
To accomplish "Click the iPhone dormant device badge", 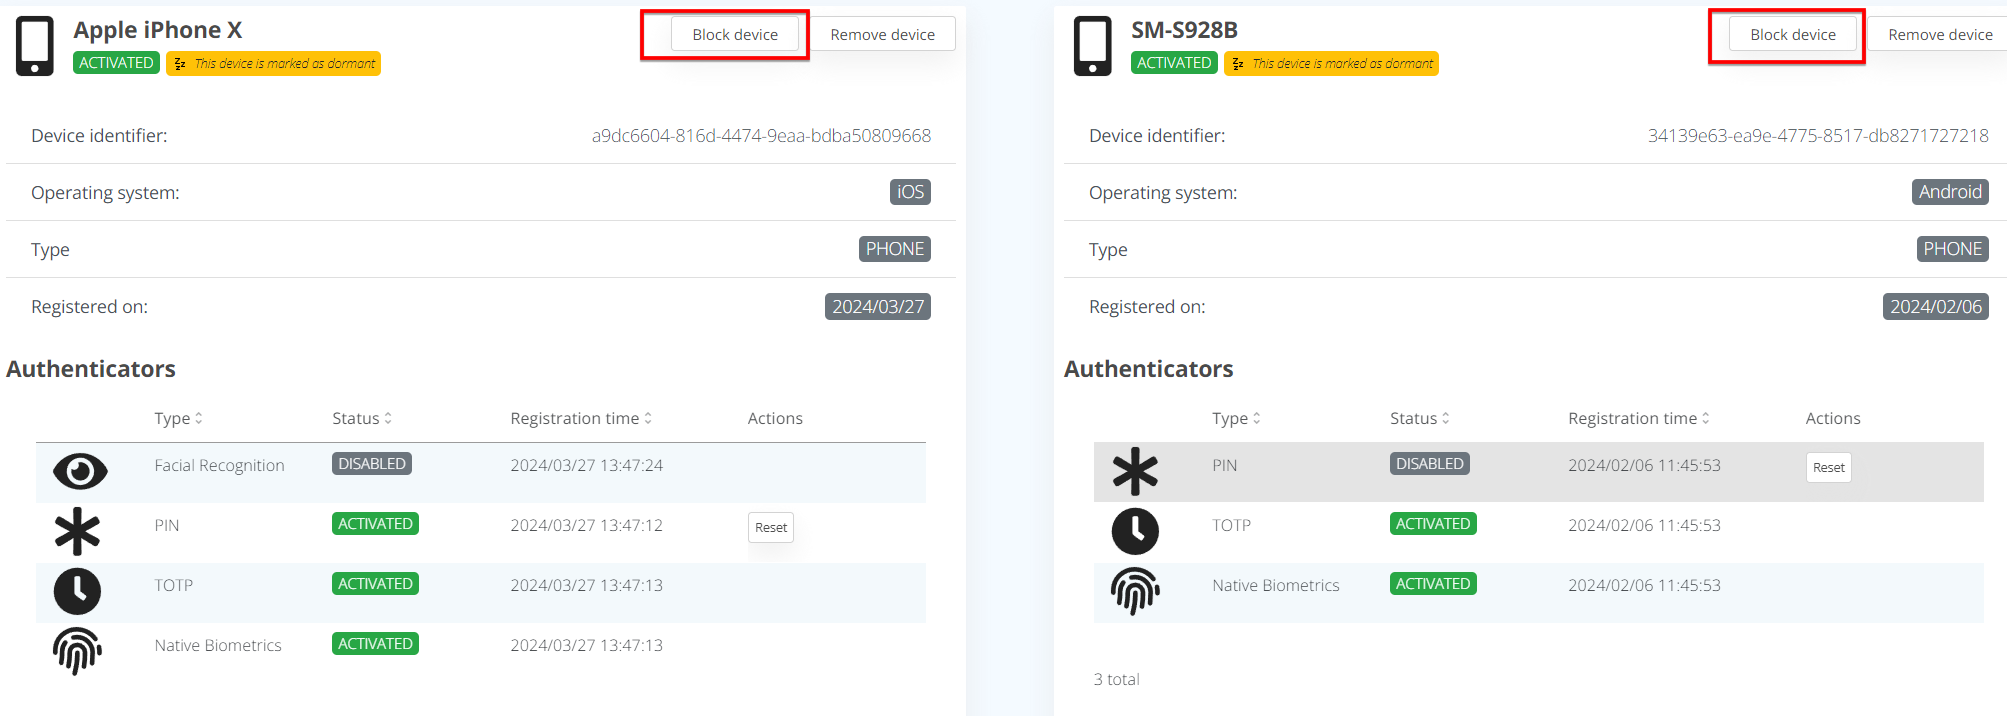I will 273,63.
